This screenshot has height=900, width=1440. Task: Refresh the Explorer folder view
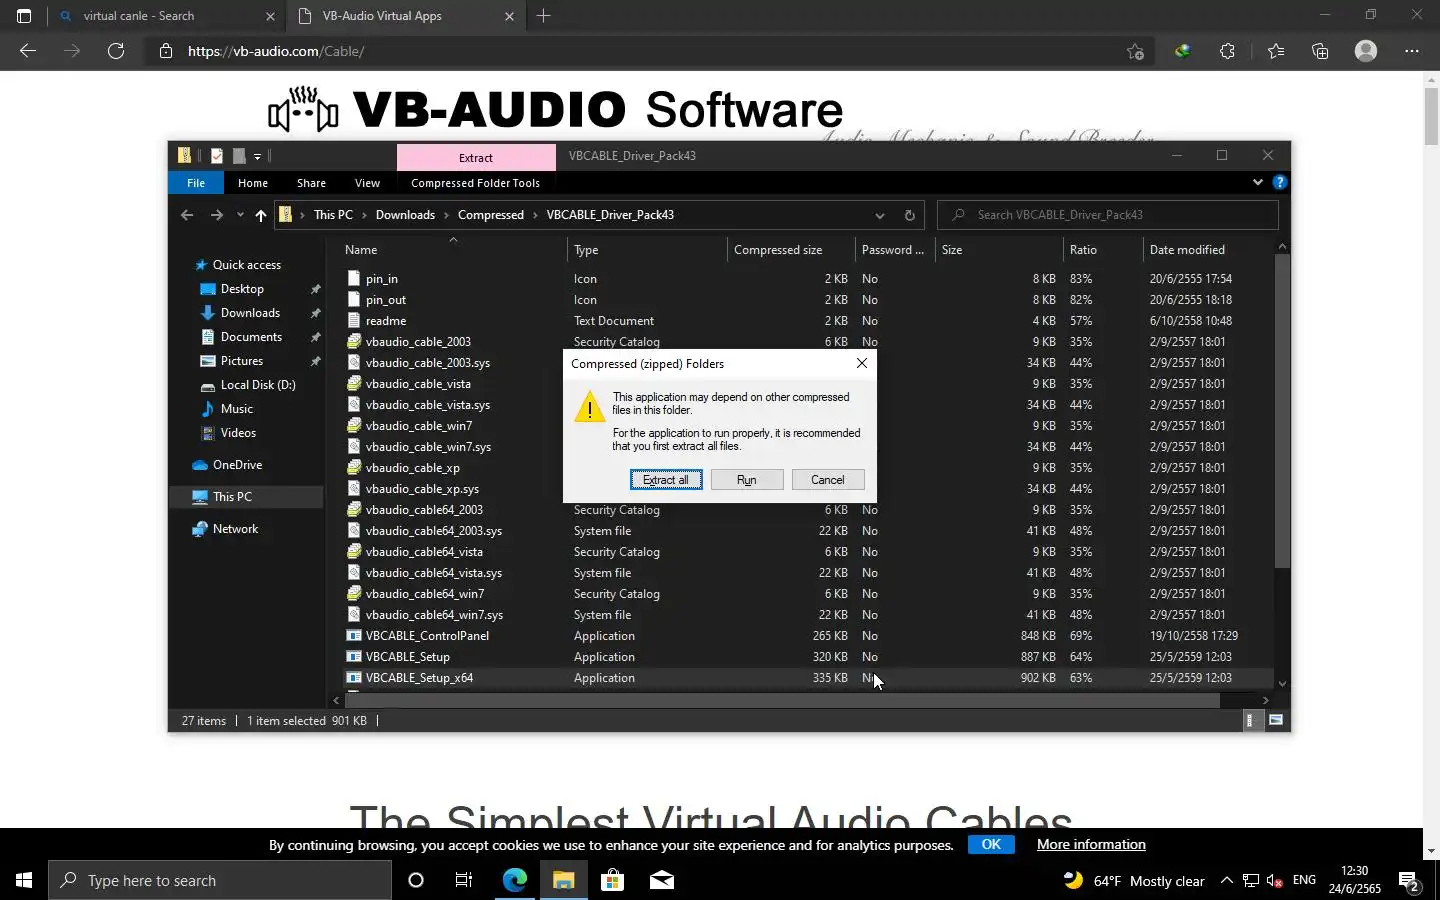click(909, 215)
